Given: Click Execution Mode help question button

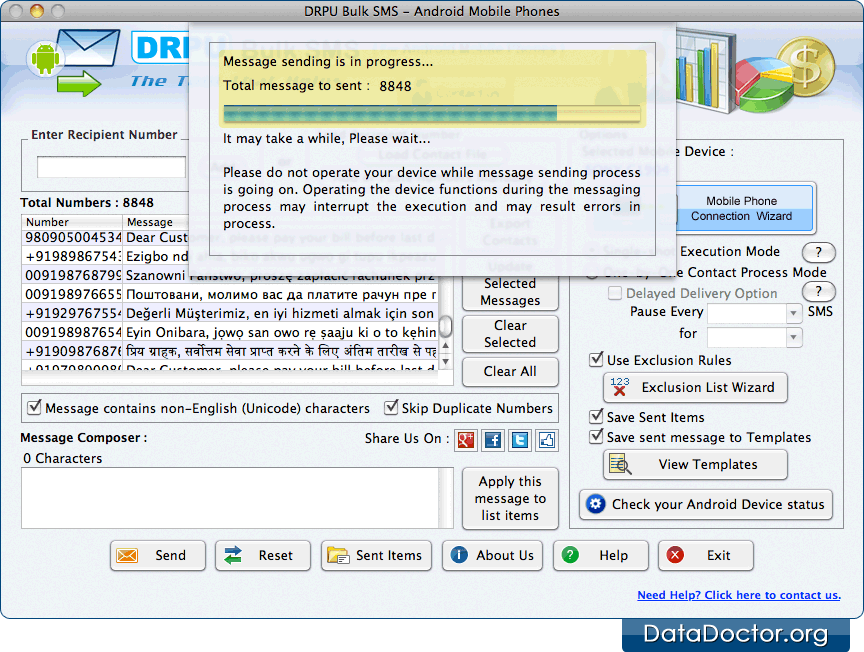Looking at the screenshot, I should (x=819, y=252).
